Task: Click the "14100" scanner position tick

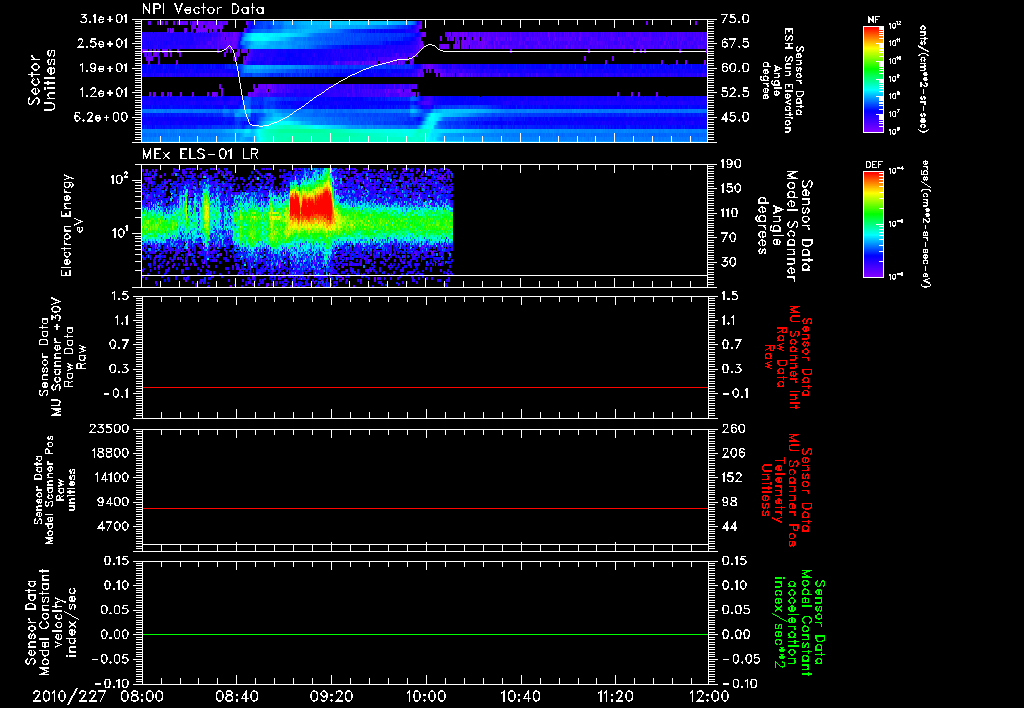Action: tap(110, 477)
